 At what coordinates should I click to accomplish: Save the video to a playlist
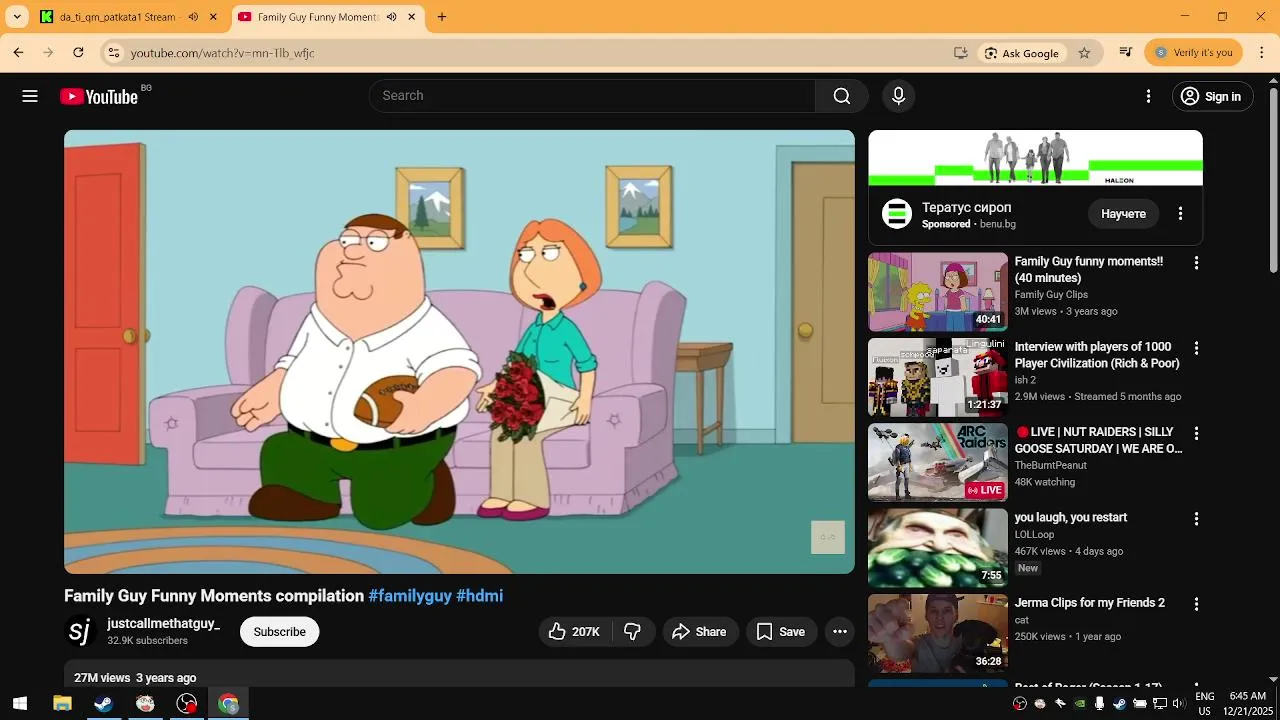(x=780, y=631)
